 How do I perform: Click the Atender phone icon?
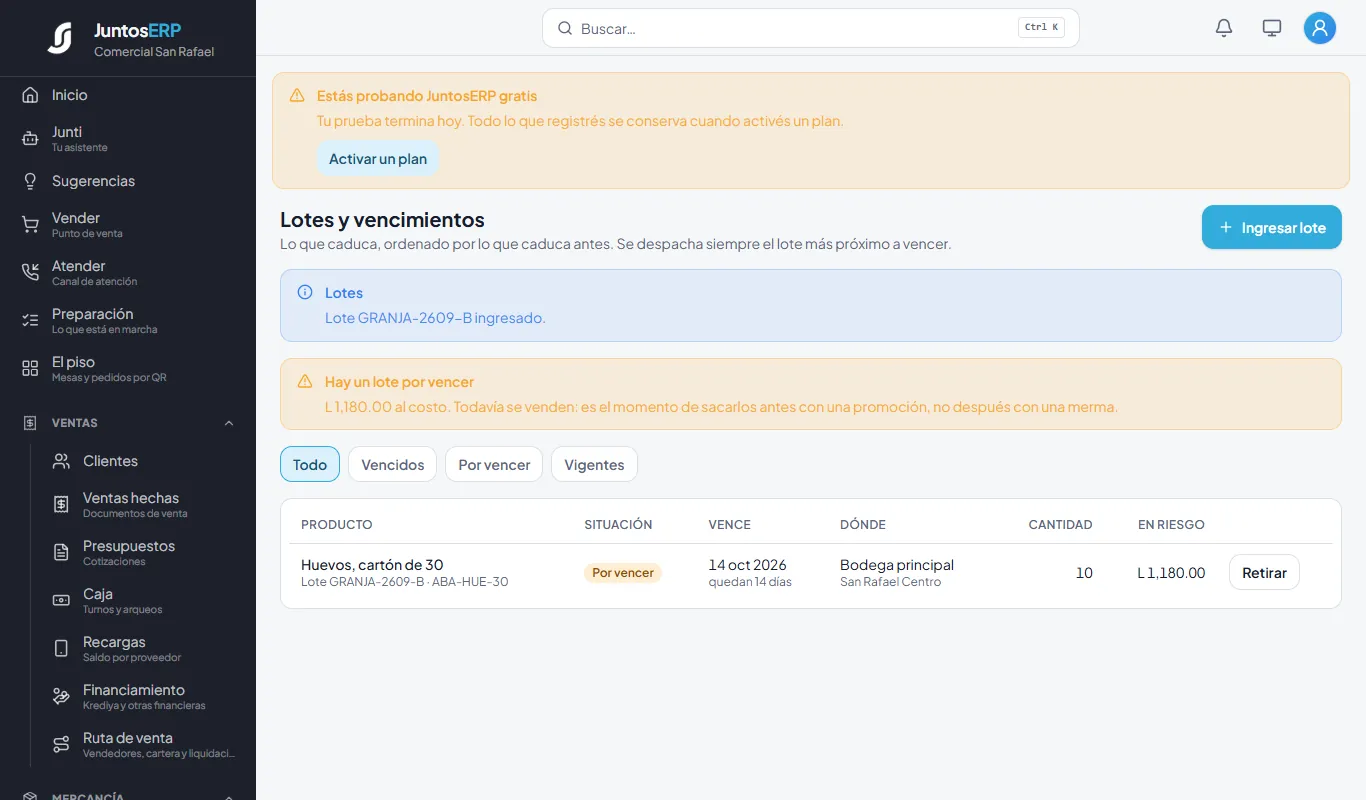click(30, 273)
